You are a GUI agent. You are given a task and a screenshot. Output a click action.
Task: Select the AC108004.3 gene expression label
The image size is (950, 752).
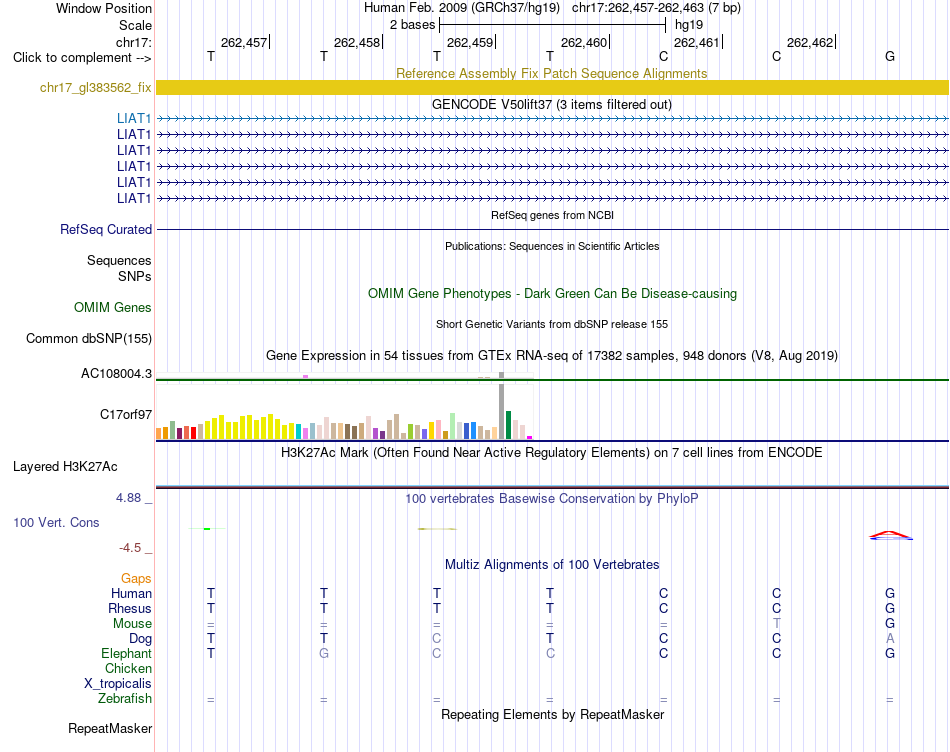point(116,373)
